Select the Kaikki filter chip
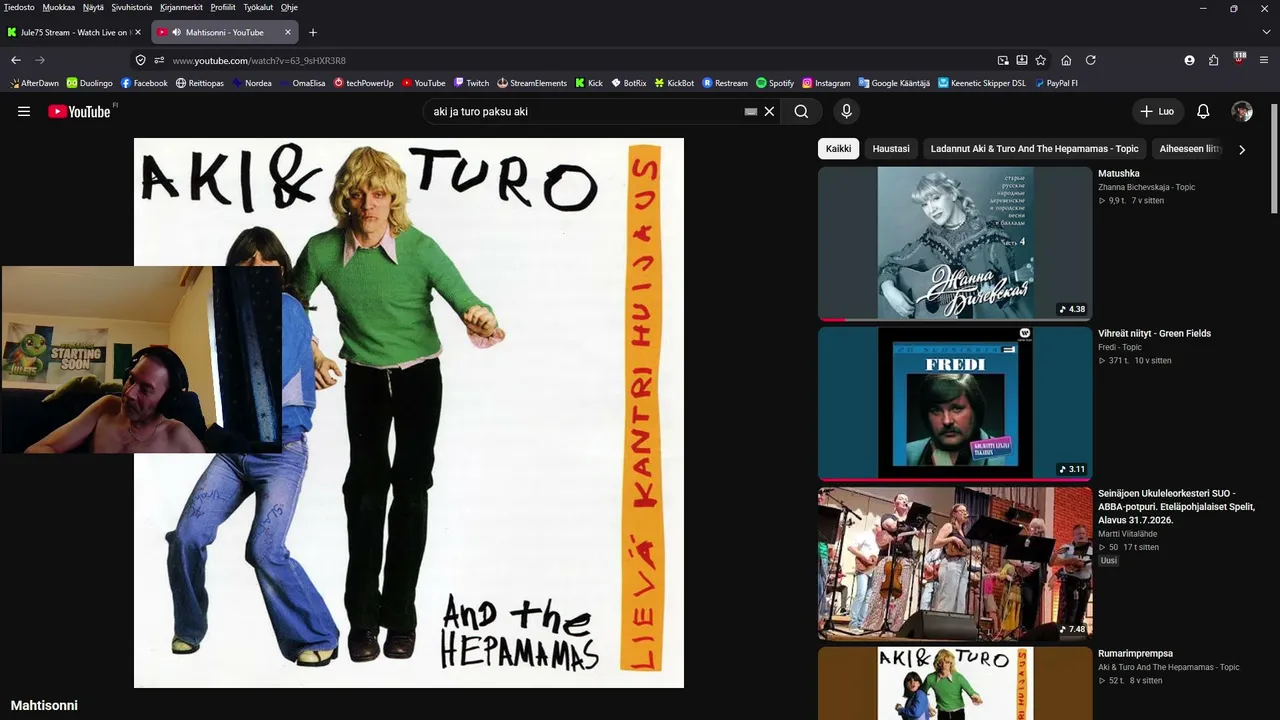Viewport: 1280px width, 720px height. tap(838, 149)
